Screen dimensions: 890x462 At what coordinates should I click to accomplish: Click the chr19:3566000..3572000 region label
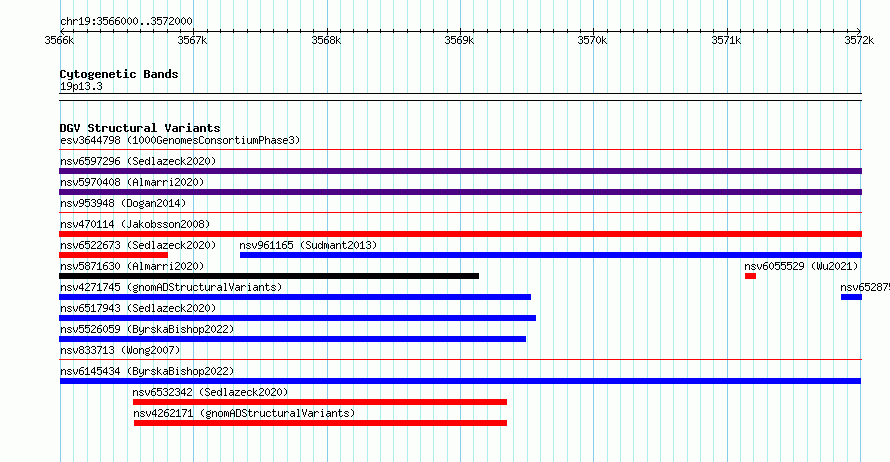[126, 21]
